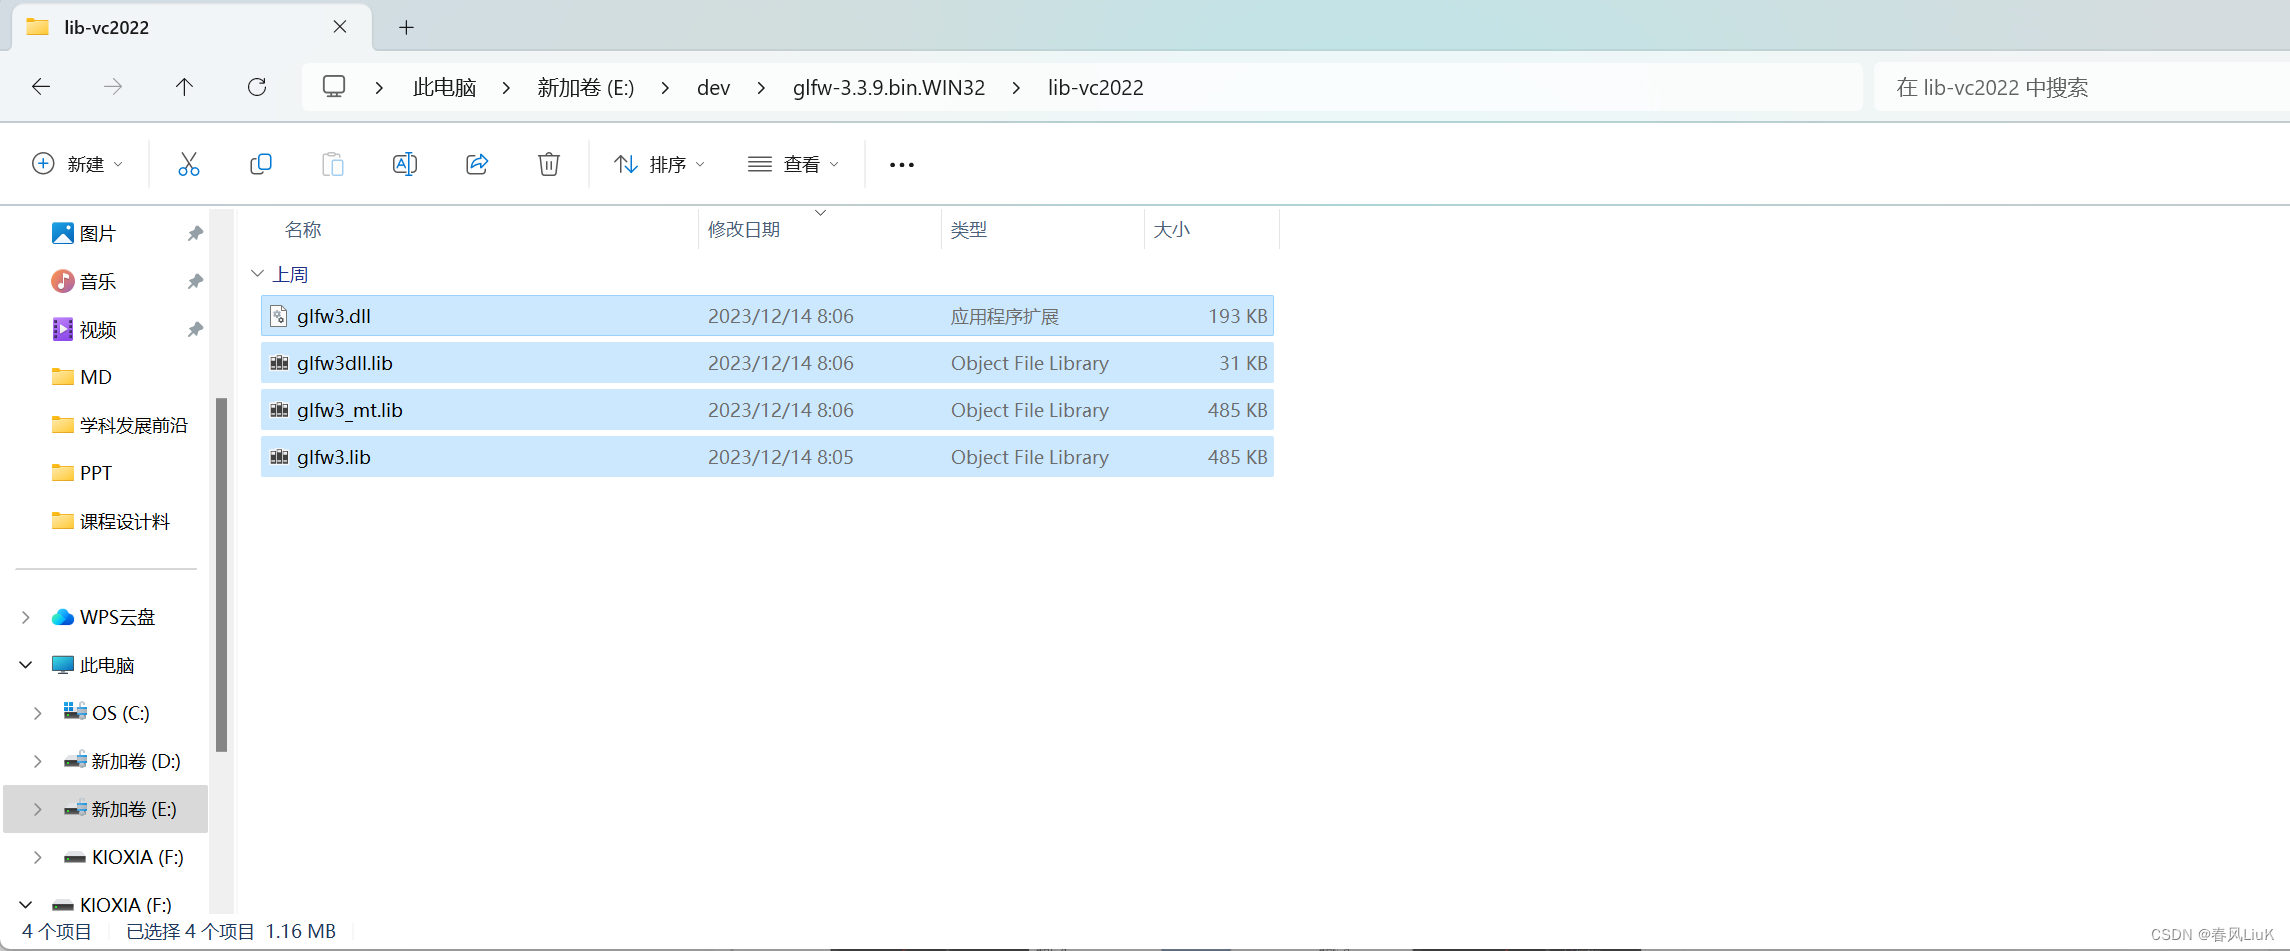This screenshot has width=2290, height=951.
Task: Click the glfw3_mt.lib file icon
Action: point(279,410)
